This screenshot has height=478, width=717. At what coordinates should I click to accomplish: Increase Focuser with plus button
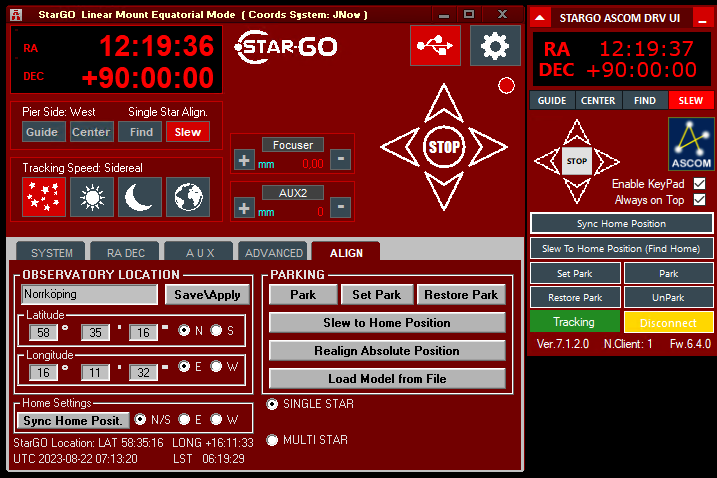[244, 161]
